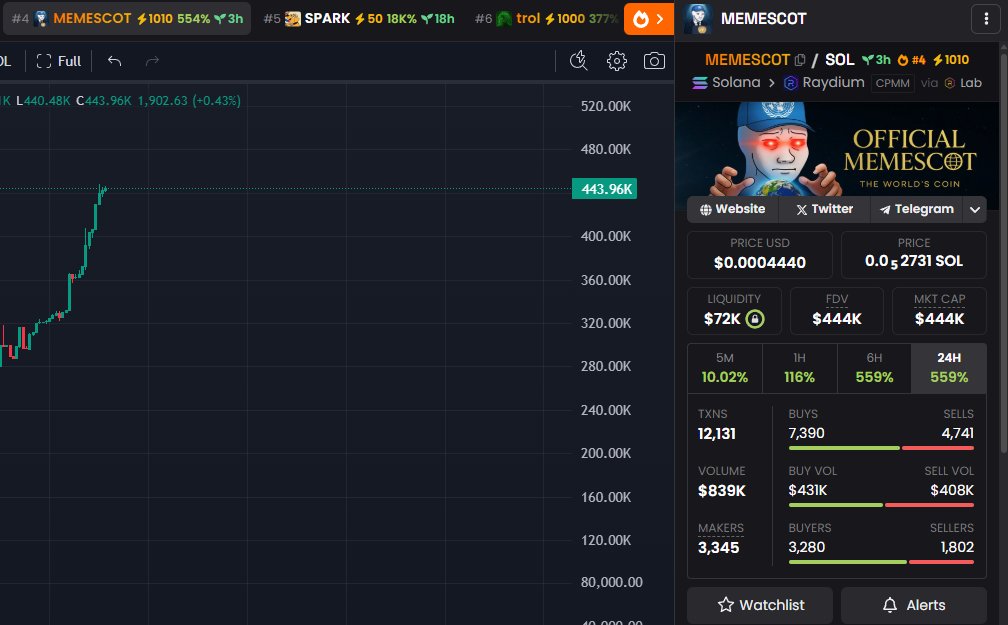
Task: Open trending token #4 MEMESCOT
Action: [127, 19]
